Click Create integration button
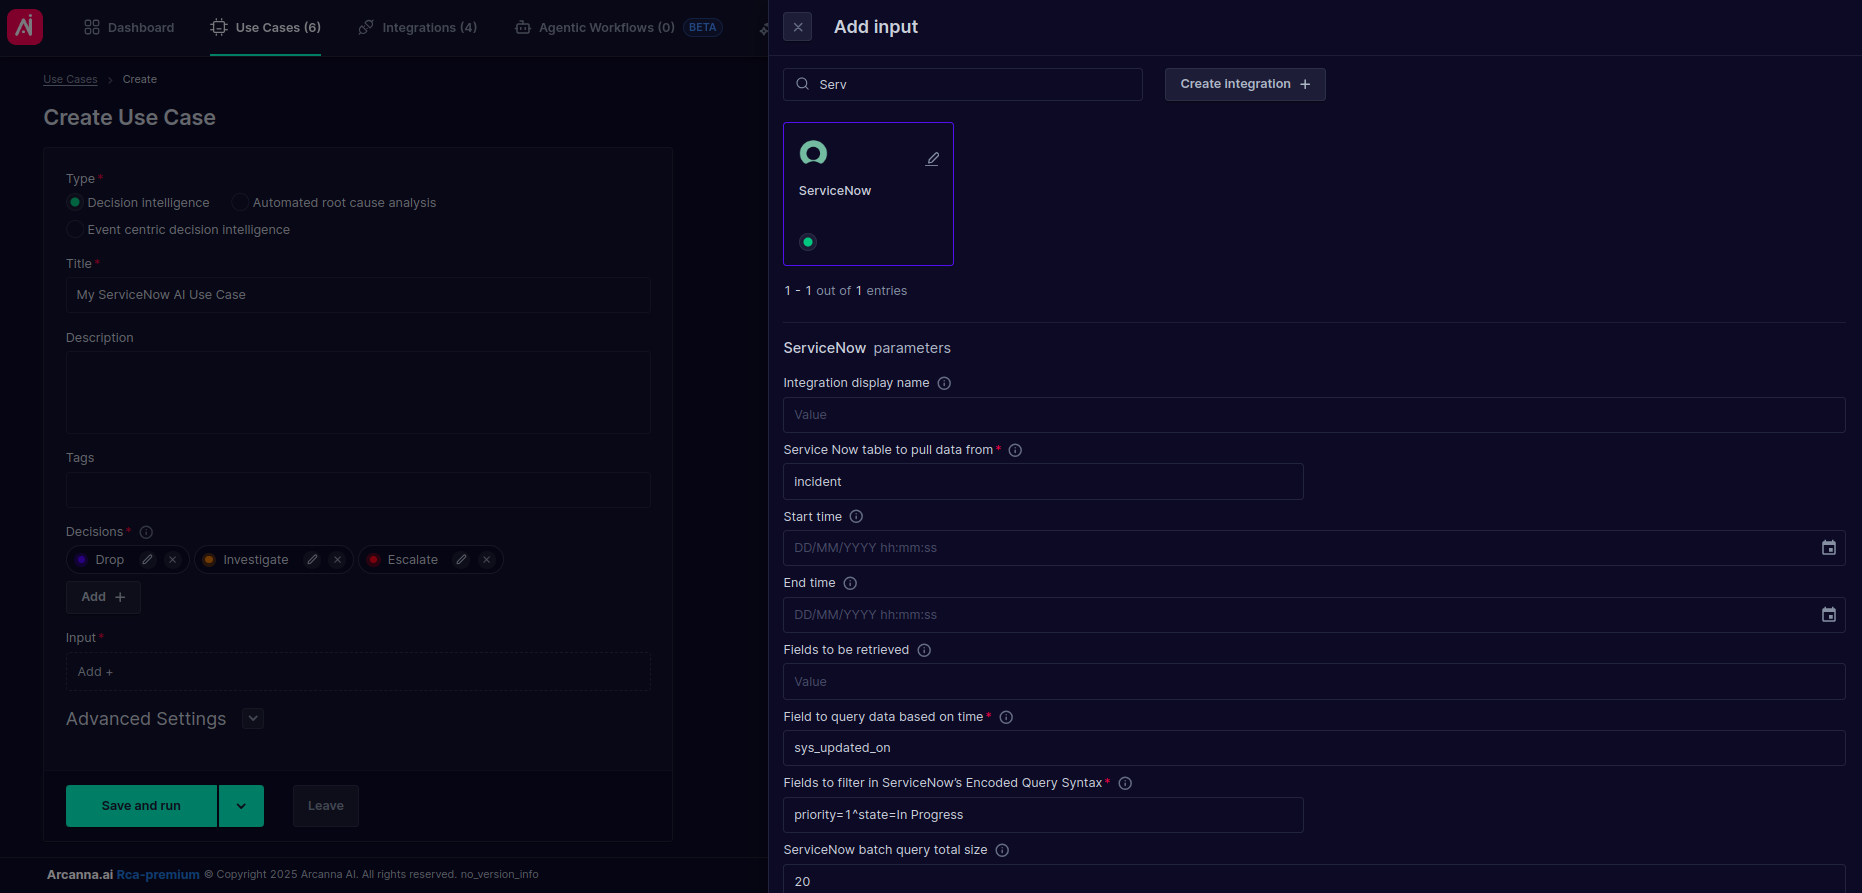1862x893 pixels. pos(1245,85)
